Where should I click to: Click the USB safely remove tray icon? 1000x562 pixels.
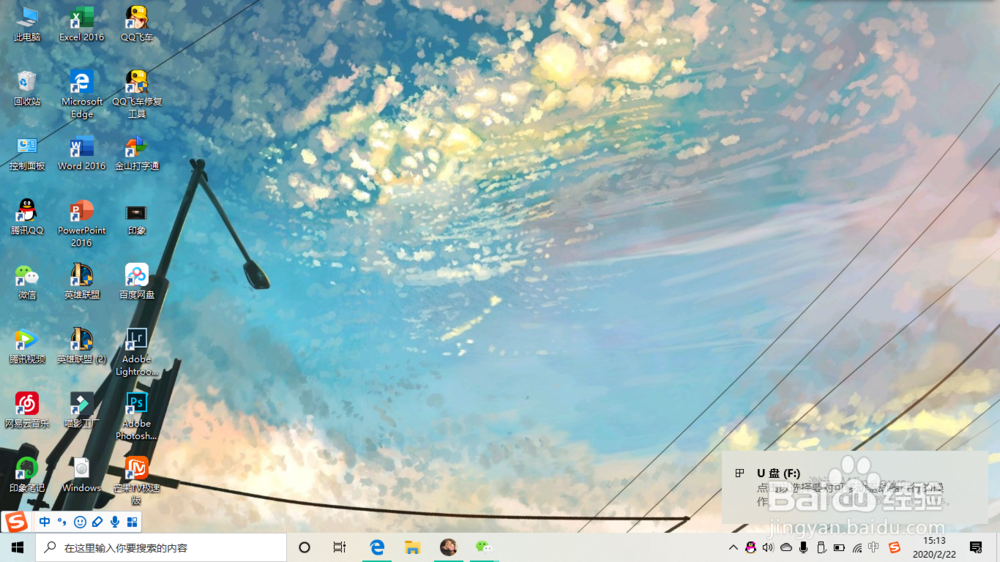pyautogui.click(x=821, y=547)
